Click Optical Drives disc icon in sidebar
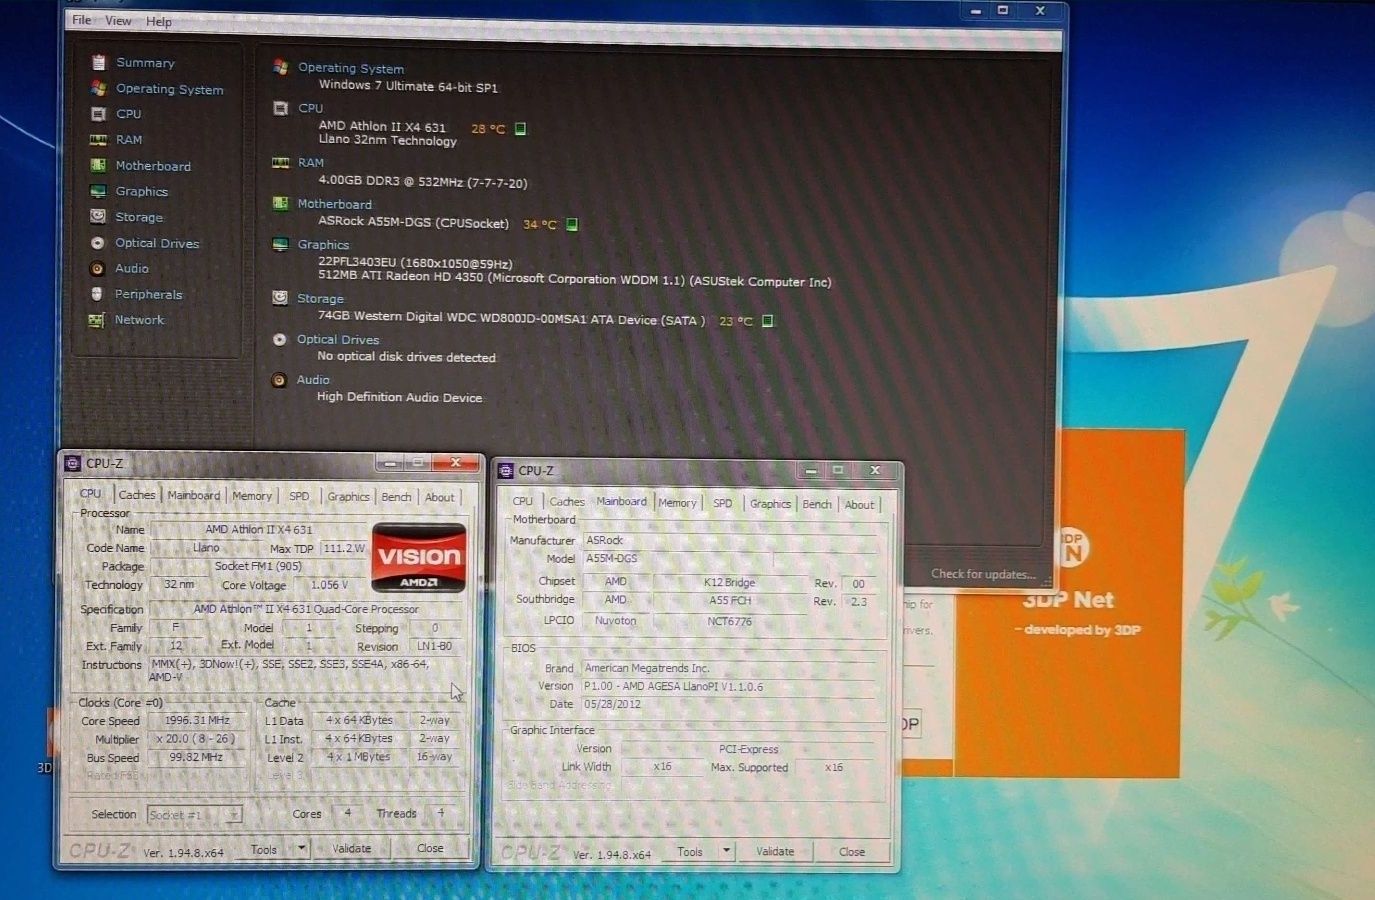1375x900 pixels. pyautogui.click(x=97, y=243)
